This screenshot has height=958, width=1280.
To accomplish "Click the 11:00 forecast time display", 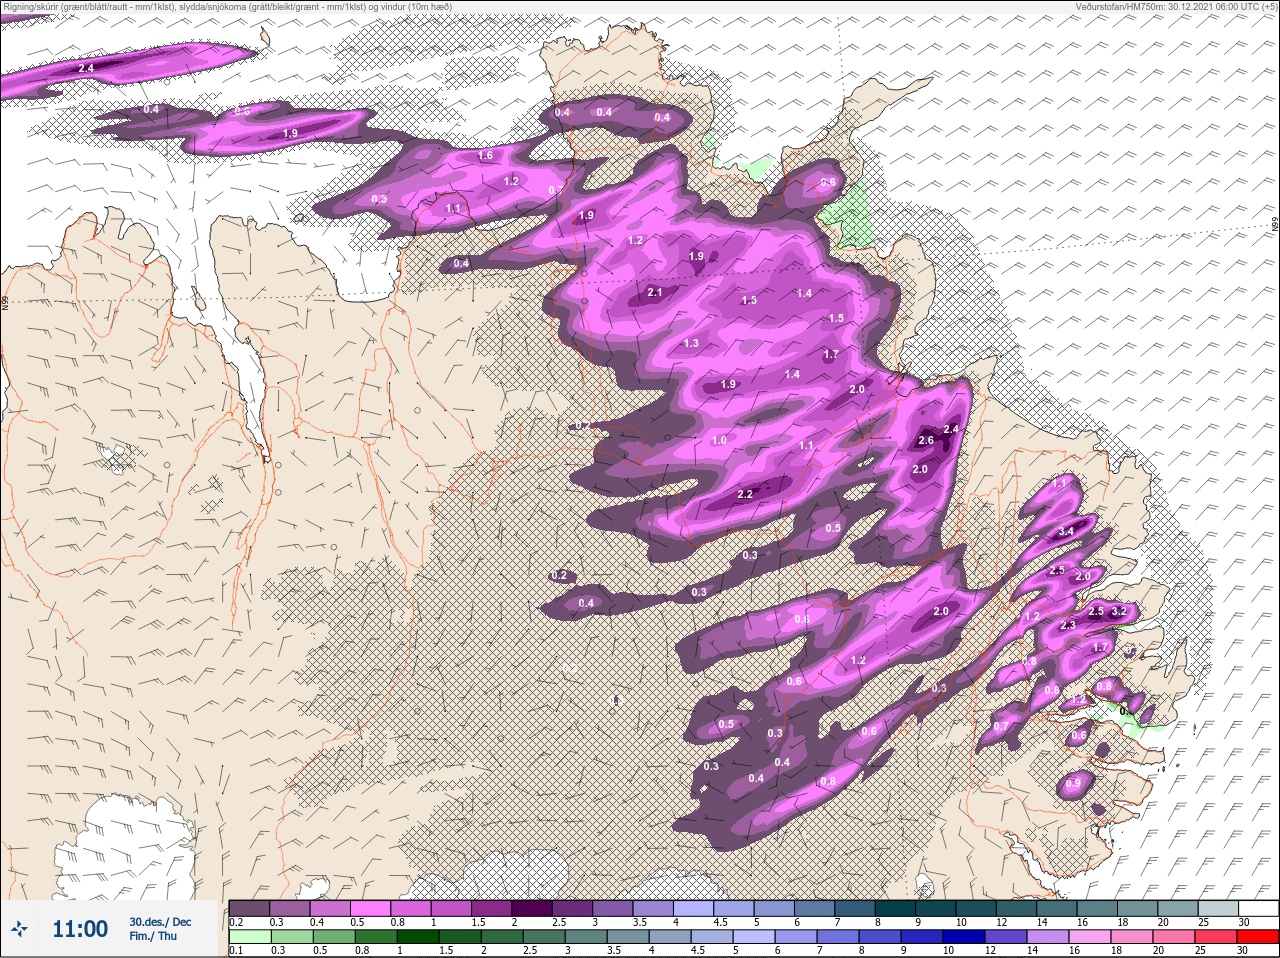I will tap(80, 929).
